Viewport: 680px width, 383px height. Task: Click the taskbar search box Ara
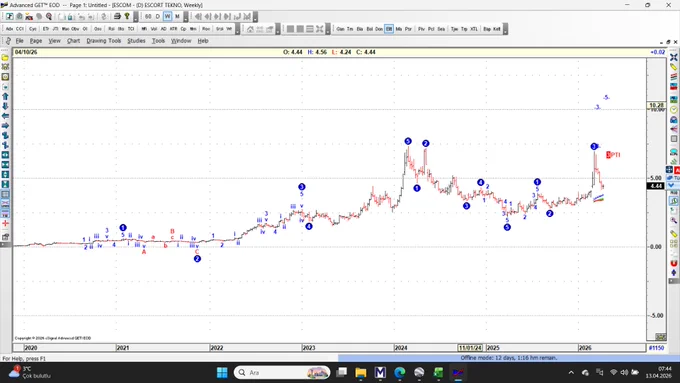point(282,373)
